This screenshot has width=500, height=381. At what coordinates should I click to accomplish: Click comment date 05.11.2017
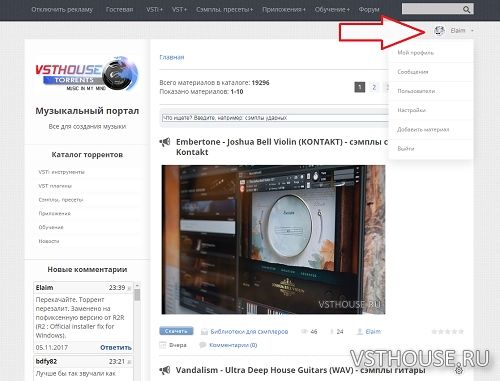(52, 347)
